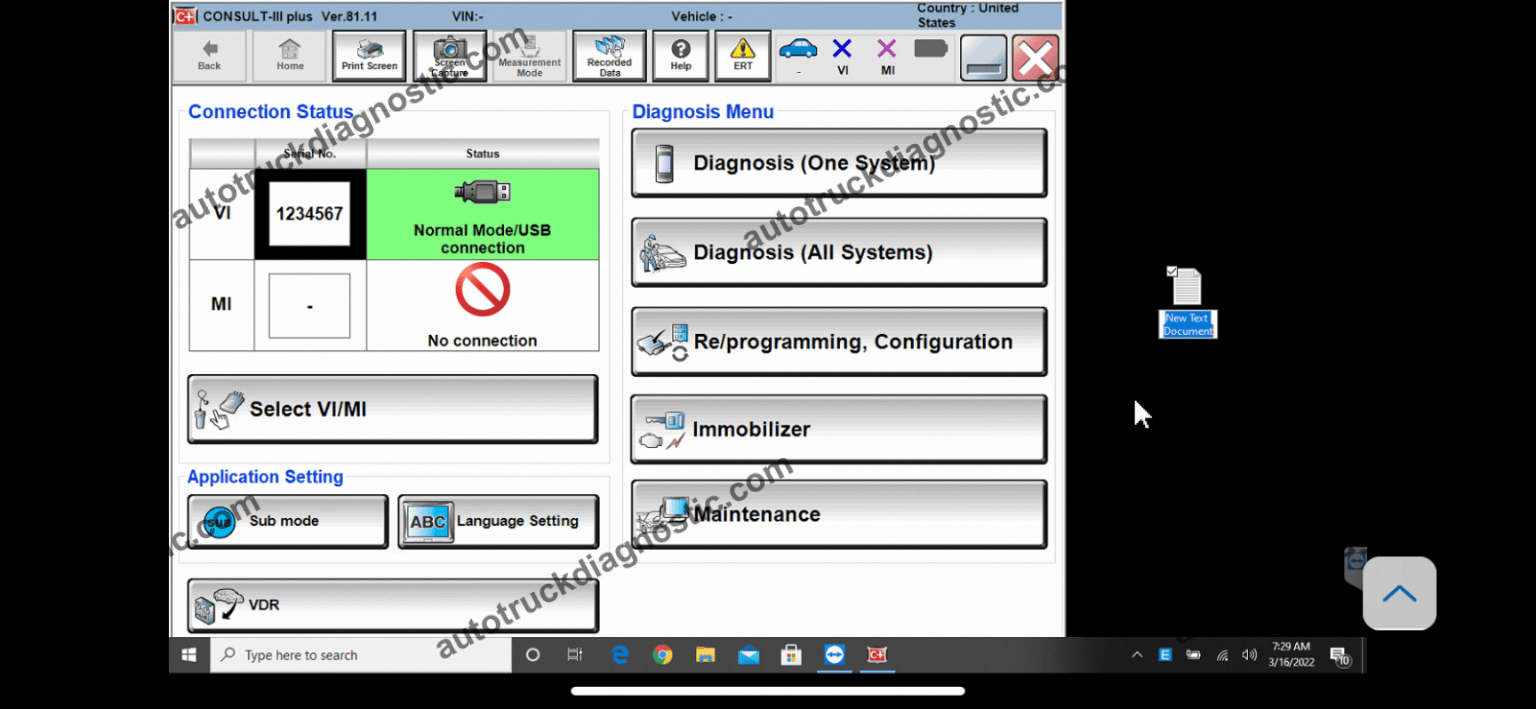Expand the bottom chevron overlay button
This screenshot has height=709, width=1536.
click(1399, 592)
